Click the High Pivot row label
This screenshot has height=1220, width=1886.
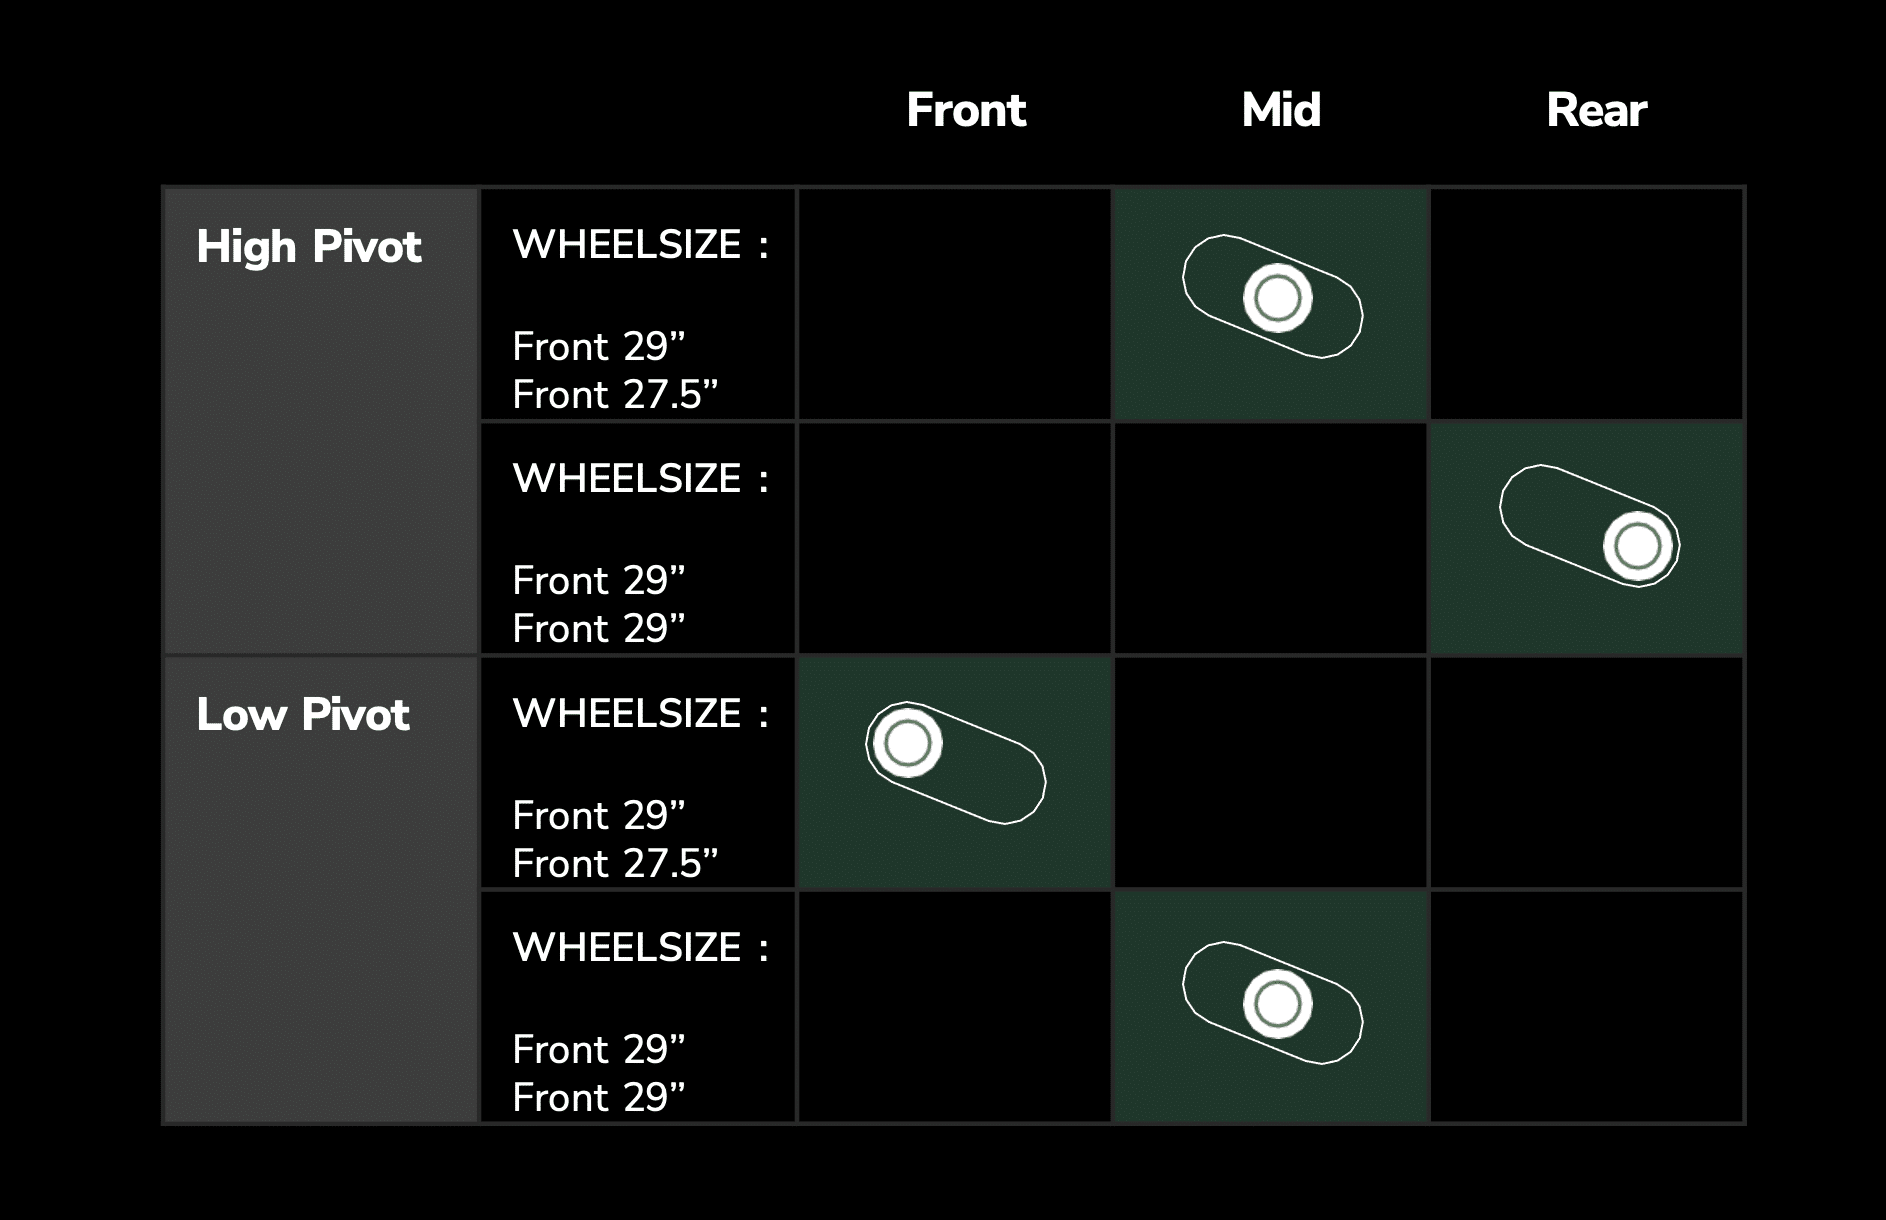[x=309, y=247]
